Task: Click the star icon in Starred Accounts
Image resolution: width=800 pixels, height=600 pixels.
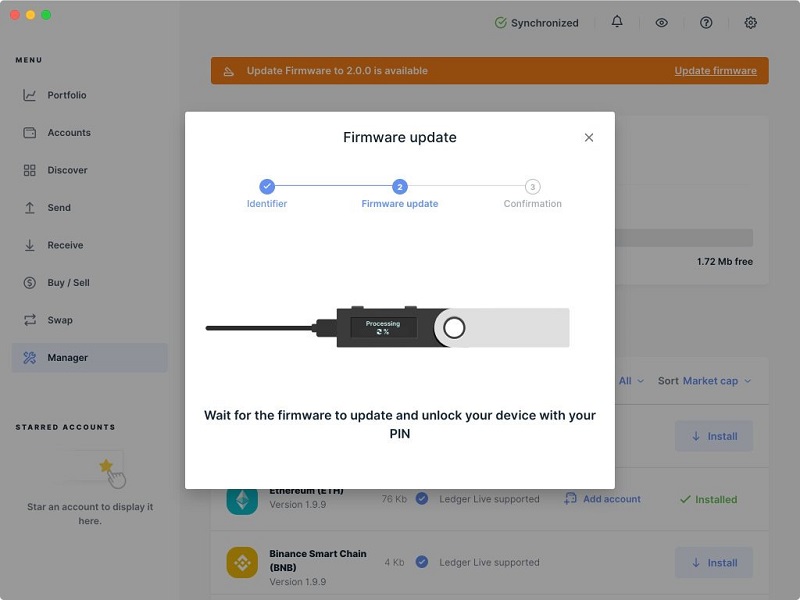Action: (x=106, y=465)
